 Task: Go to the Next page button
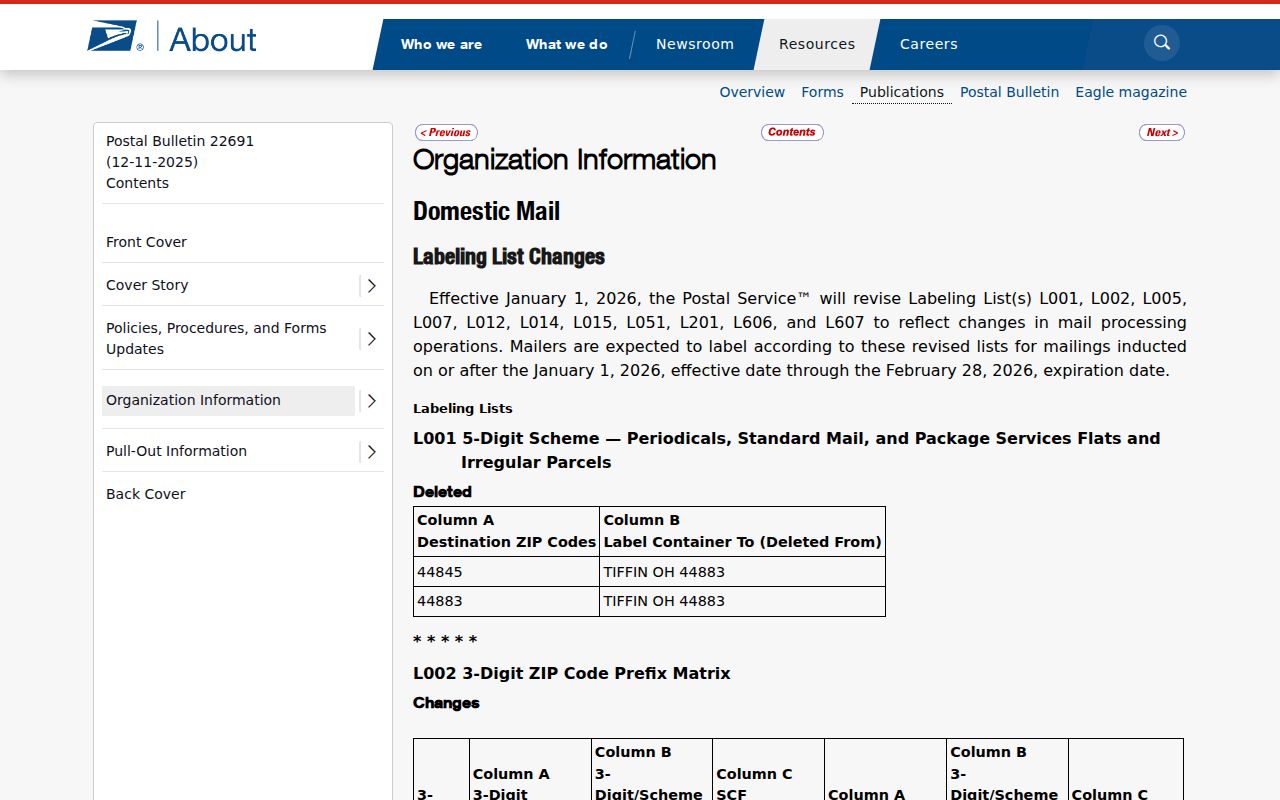(x=1162, y=133)
